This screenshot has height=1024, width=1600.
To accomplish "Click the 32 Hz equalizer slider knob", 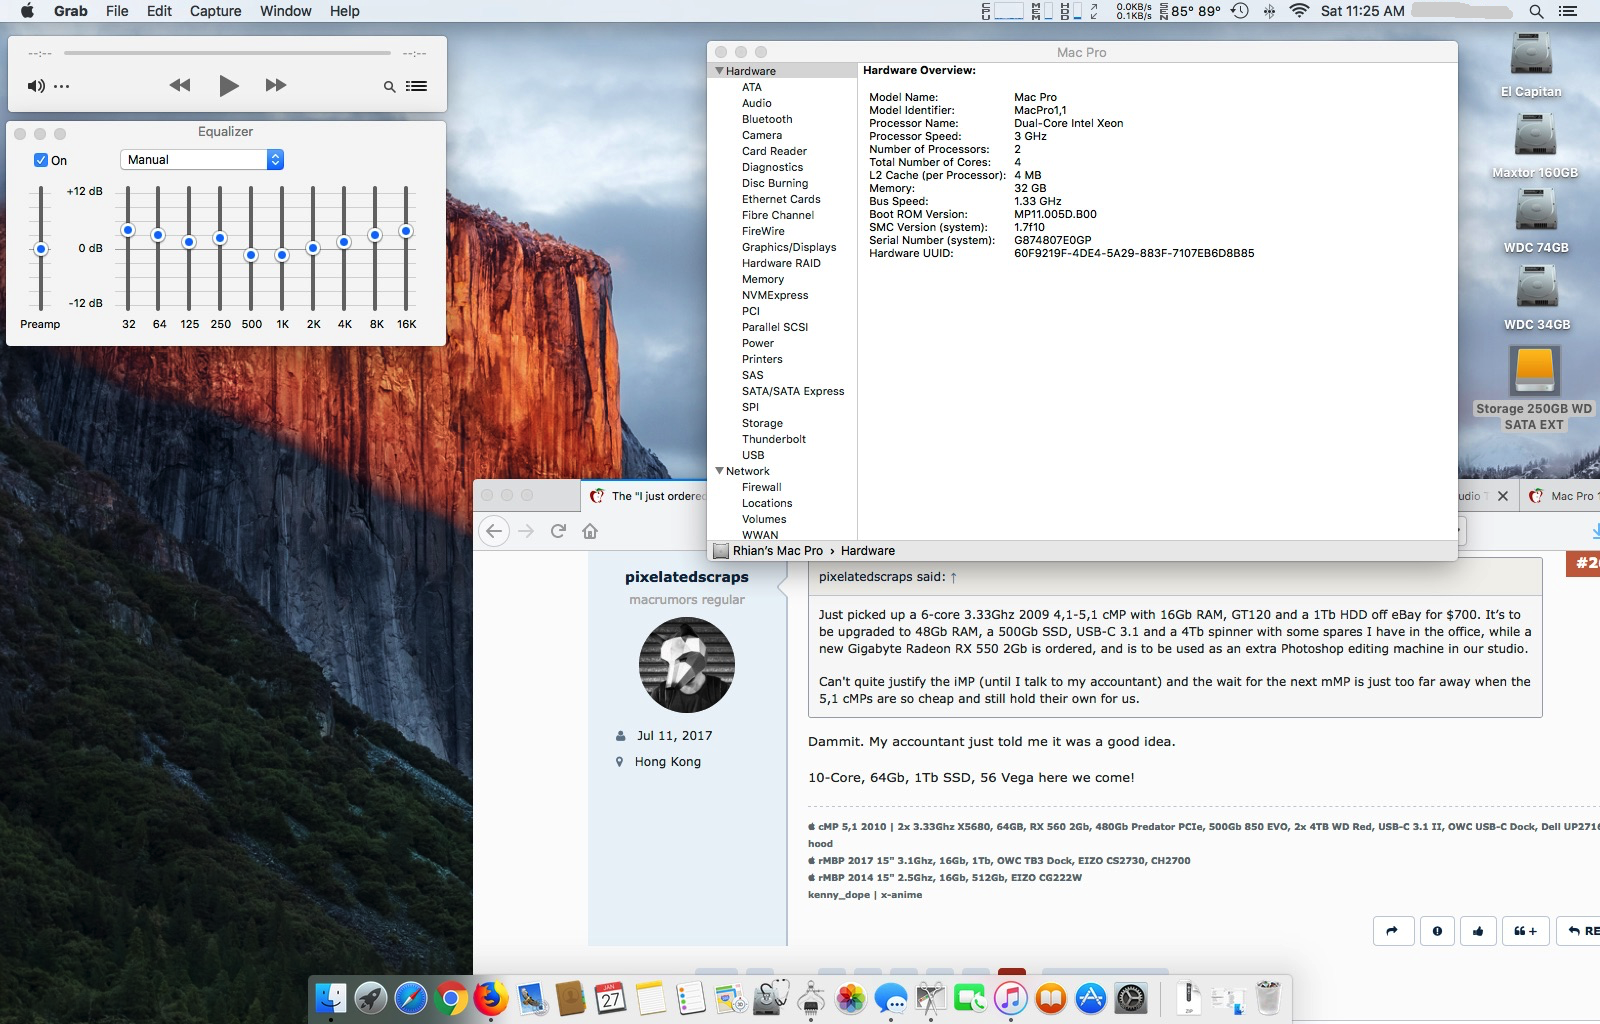I will (128, 231).
